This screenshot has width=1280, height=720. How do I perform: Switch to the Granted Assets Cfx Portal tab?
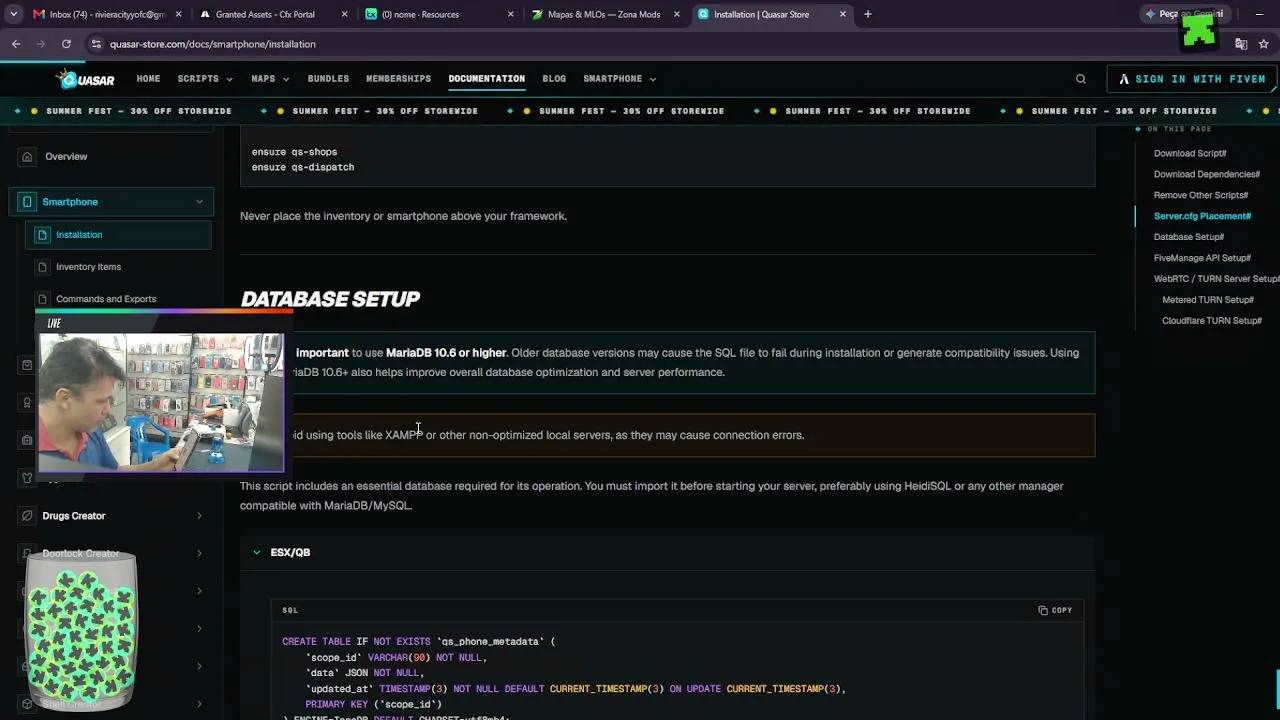273,14
